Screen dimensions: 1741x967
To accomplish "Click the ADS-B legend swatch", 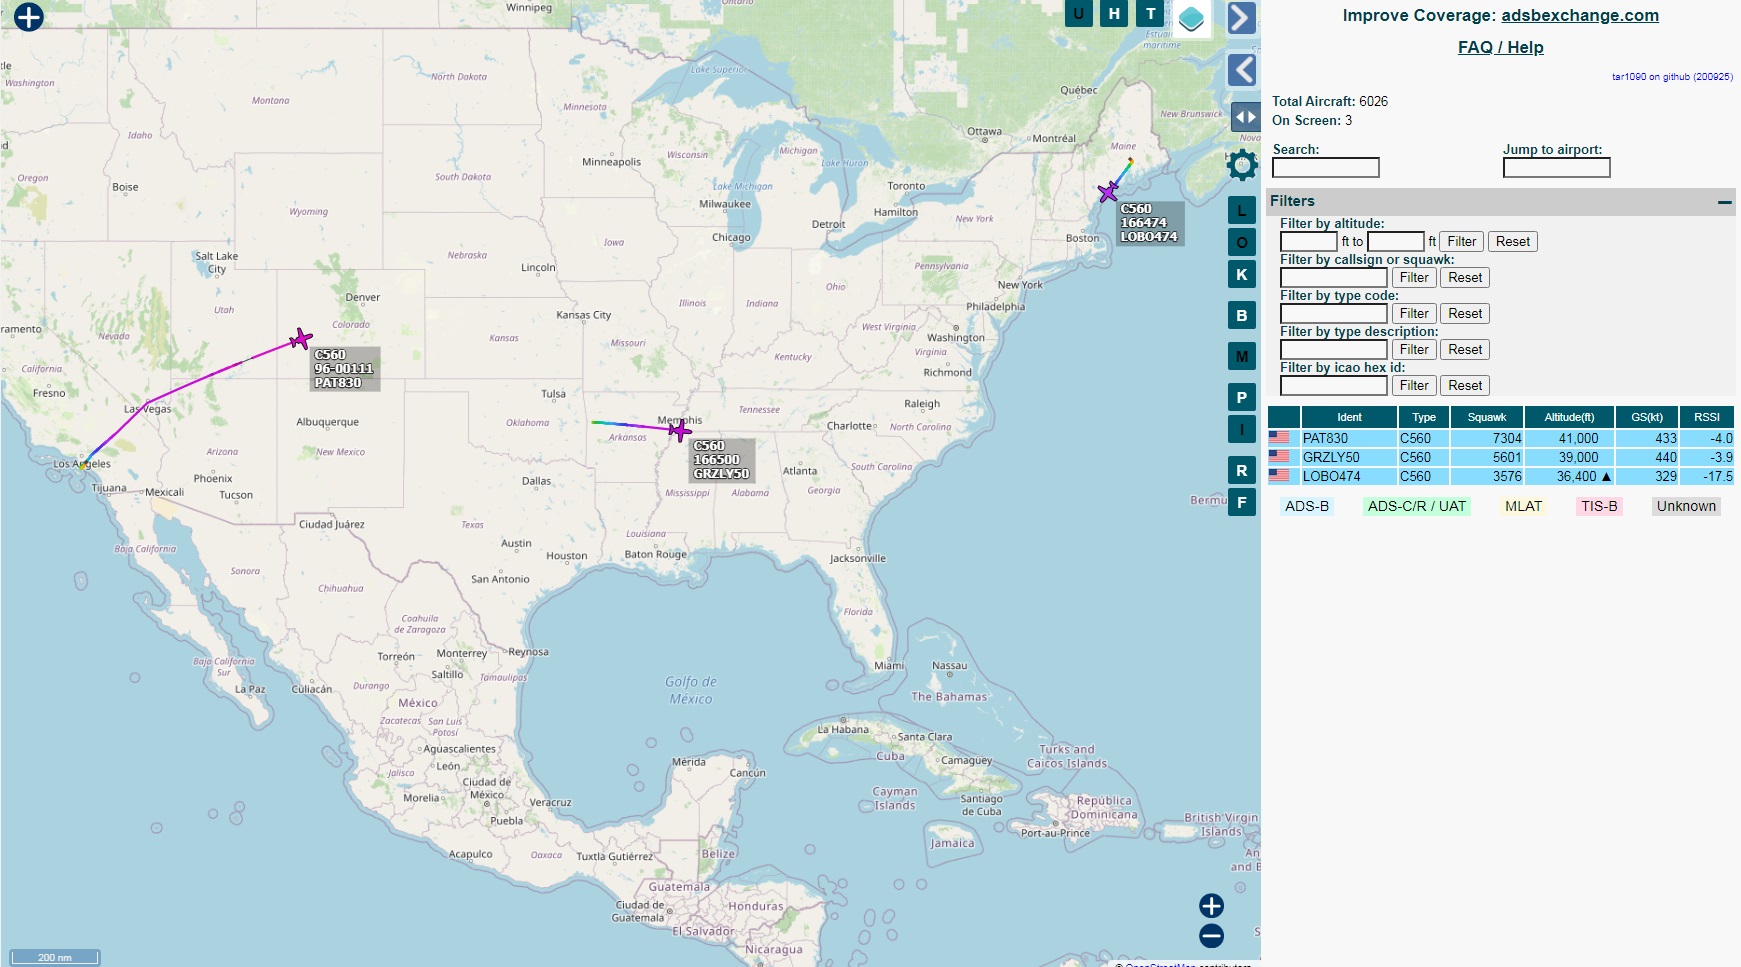I will 1307,506.
